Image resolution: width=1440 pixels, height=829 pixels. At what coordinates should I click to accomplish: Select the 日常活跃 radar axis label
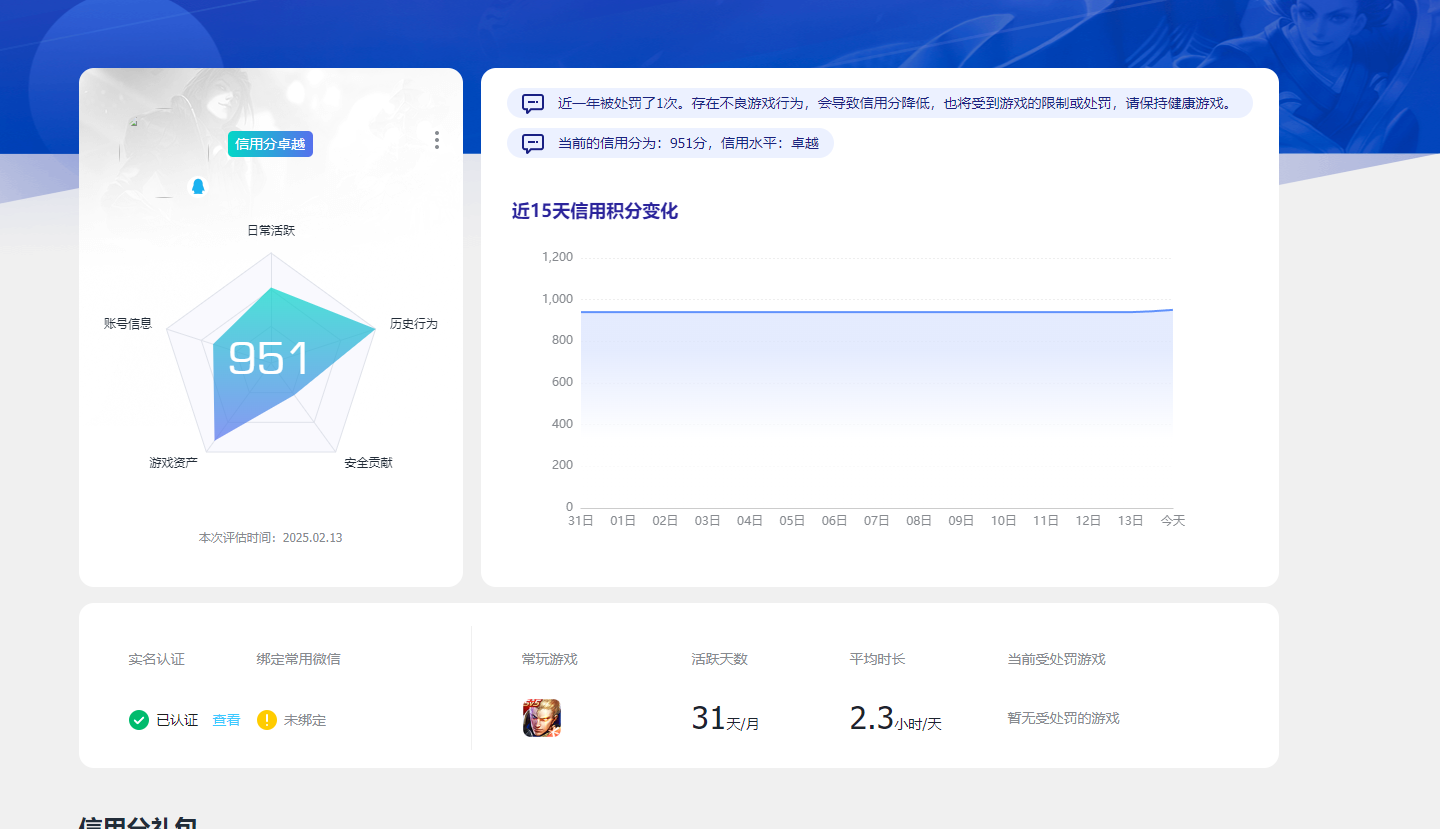pos(271,230)
